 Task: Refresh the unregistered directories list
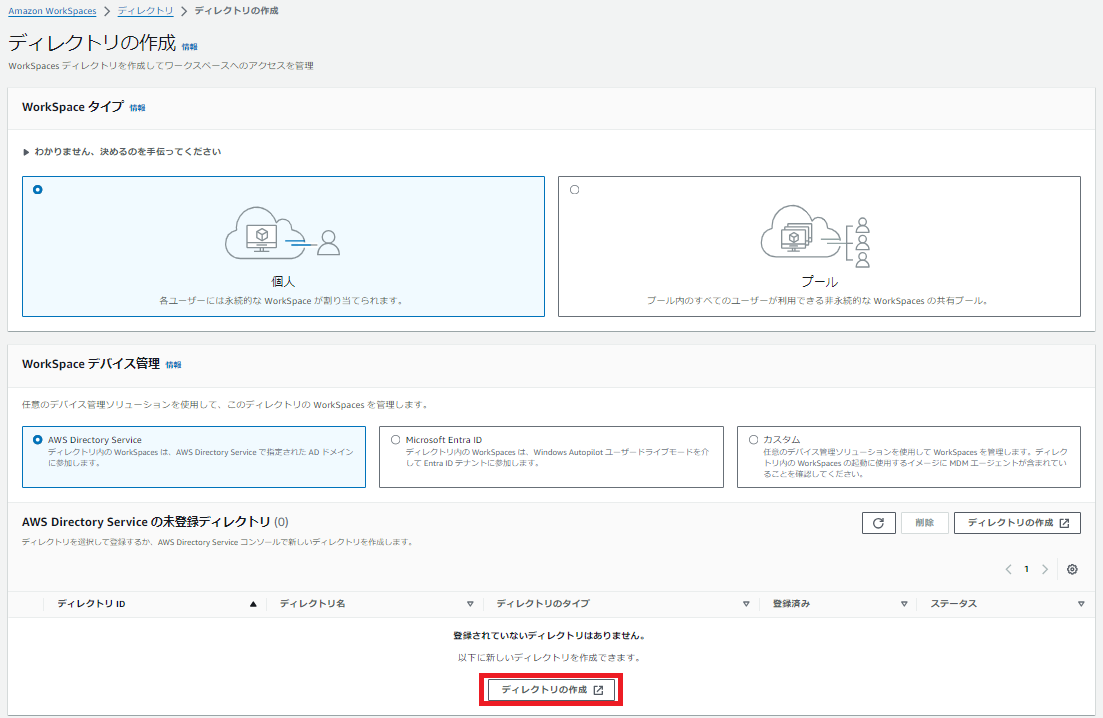879,523
